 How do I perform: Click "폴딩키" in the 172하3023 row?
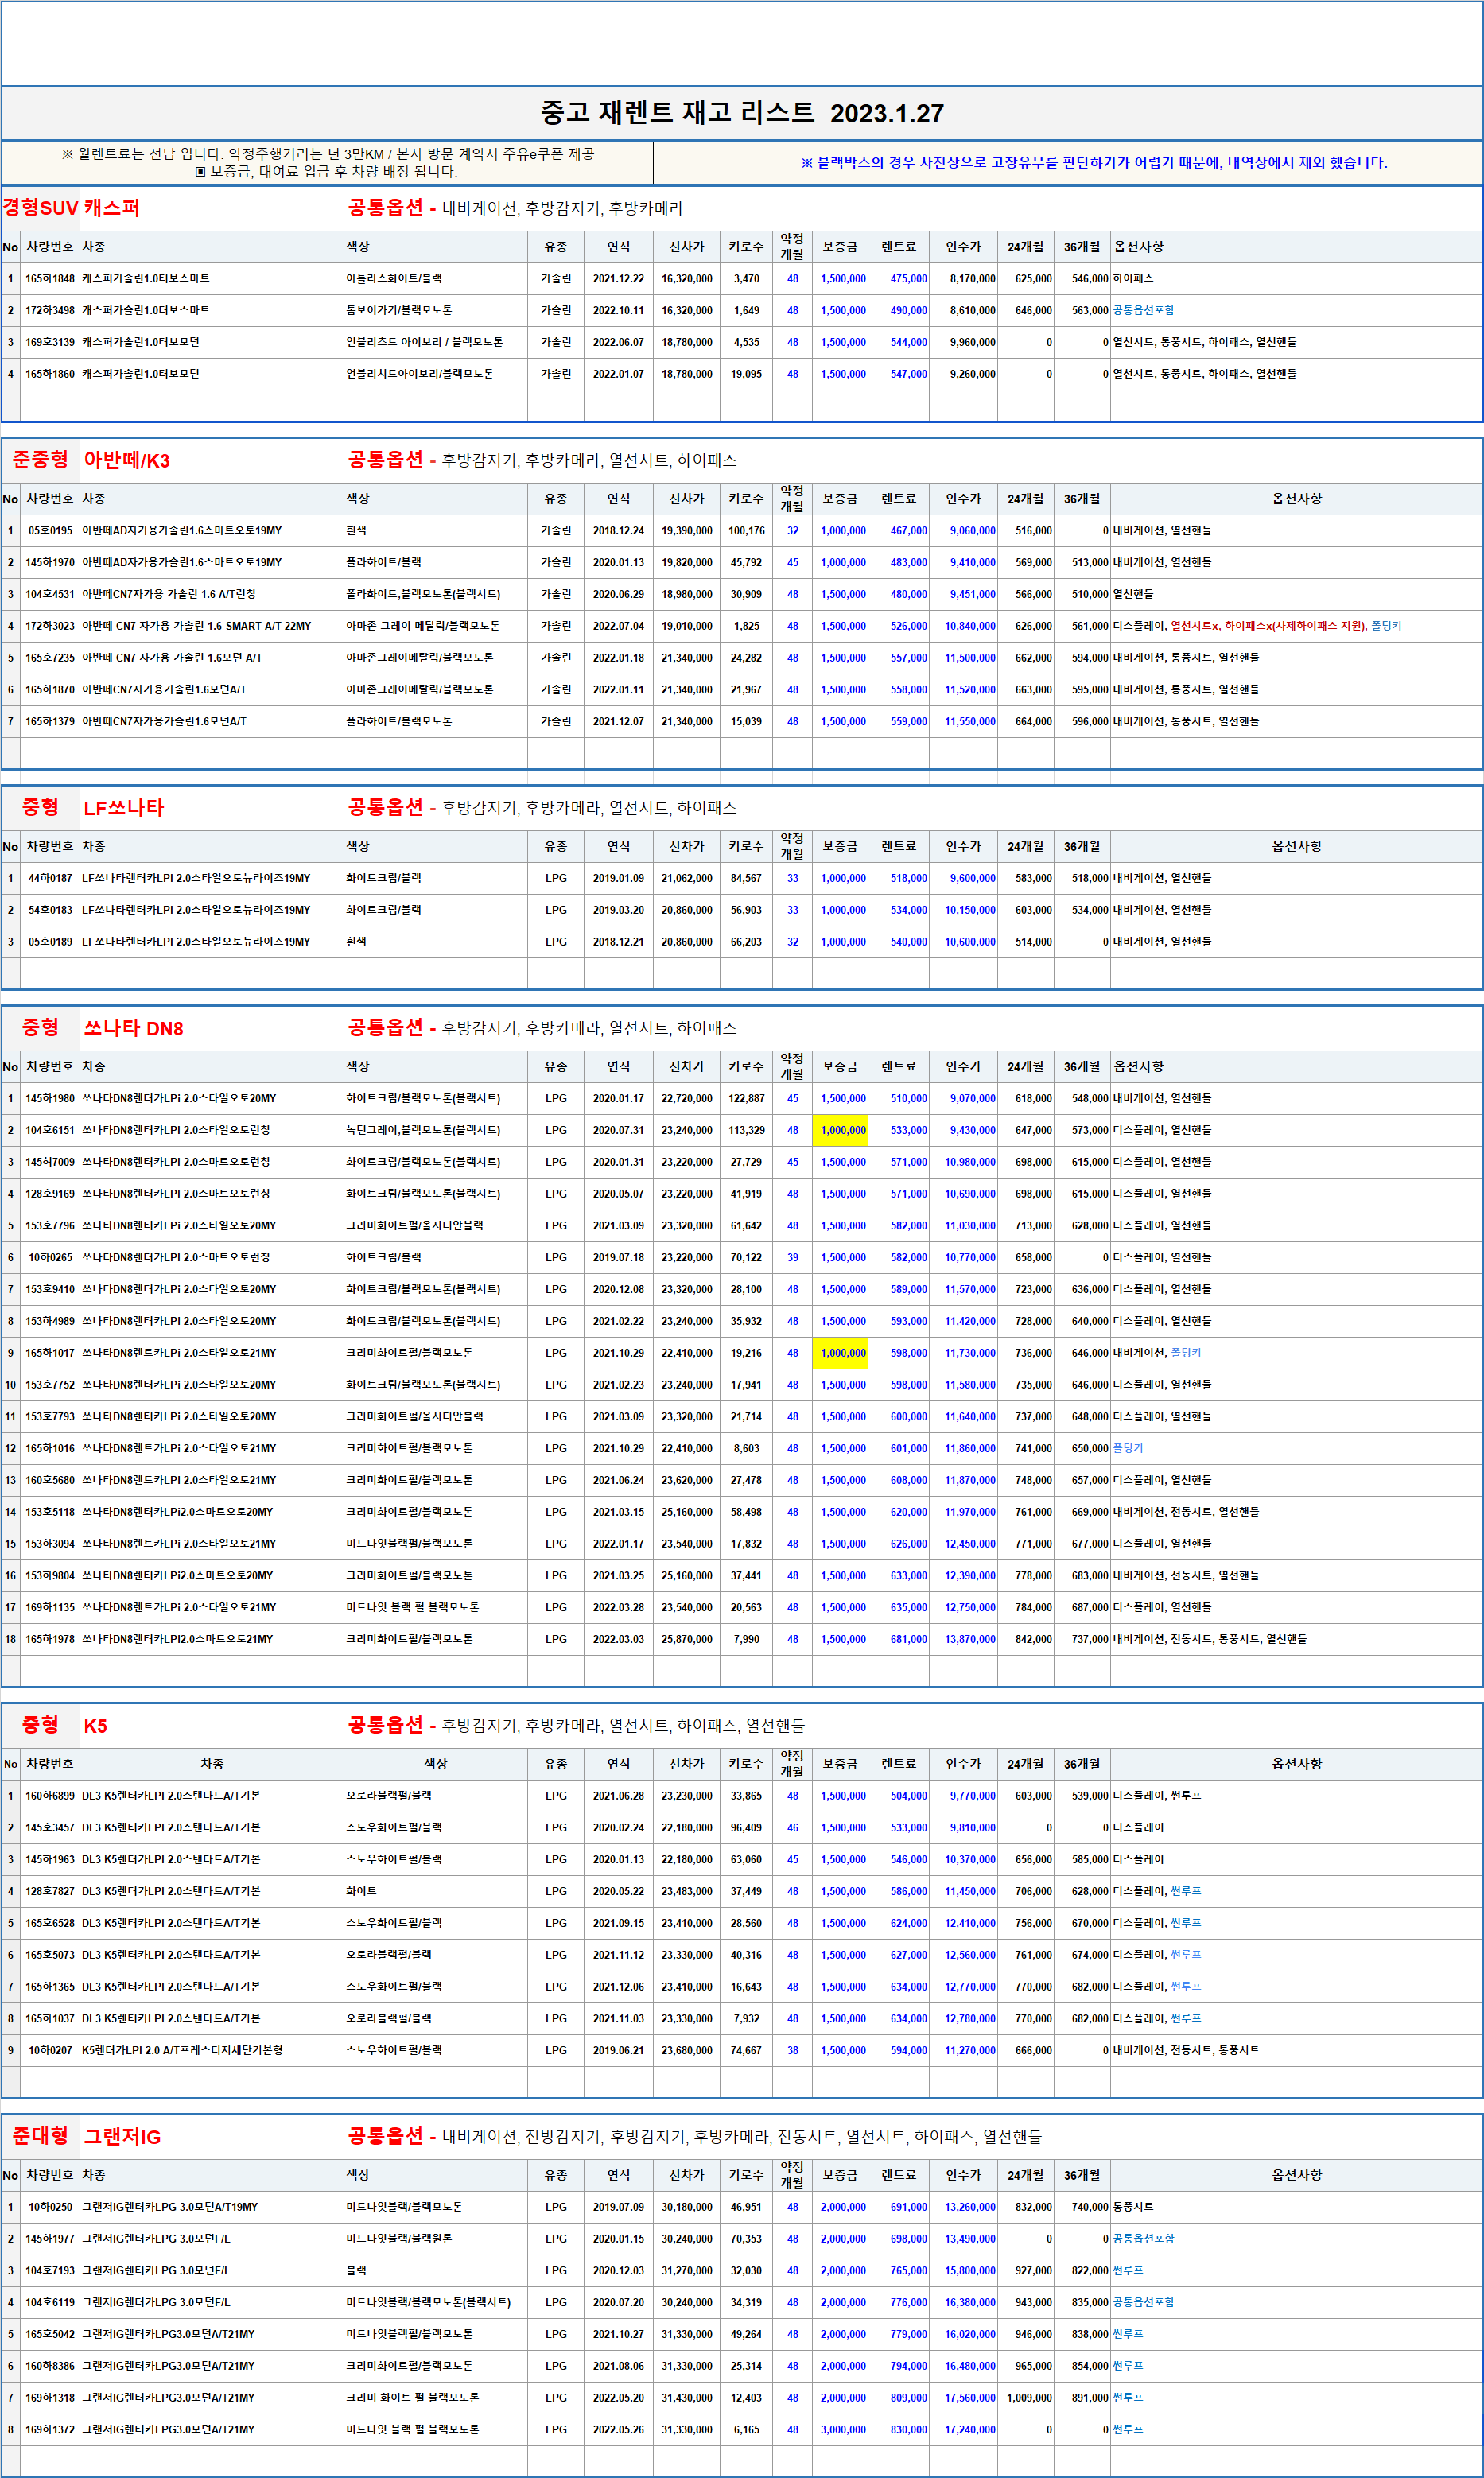1386,626
